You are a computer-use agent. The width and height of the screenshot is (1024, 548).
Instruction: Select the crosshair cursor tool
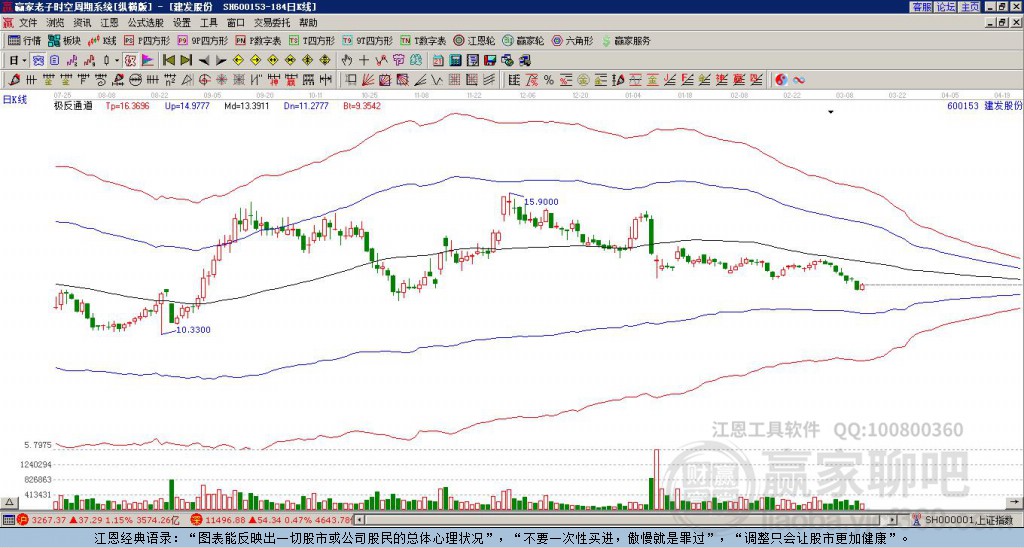point(364,60)
